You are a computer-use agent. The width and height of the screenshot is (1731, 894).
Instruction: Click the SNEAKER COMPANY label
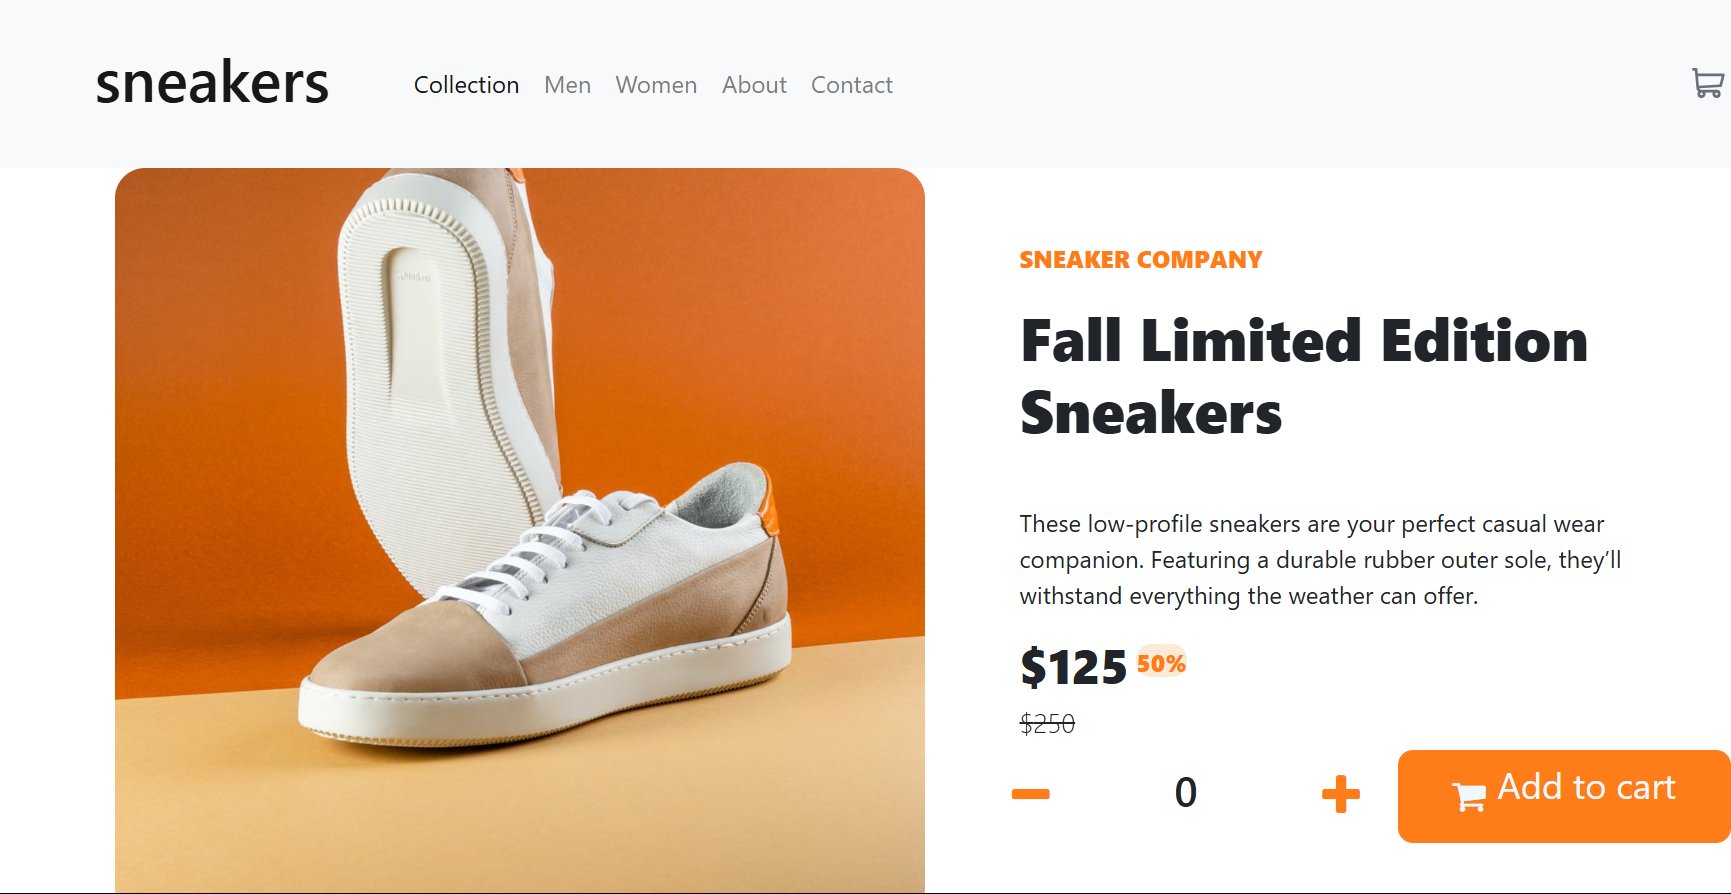pyautogui.click(x=1140, y=259)
